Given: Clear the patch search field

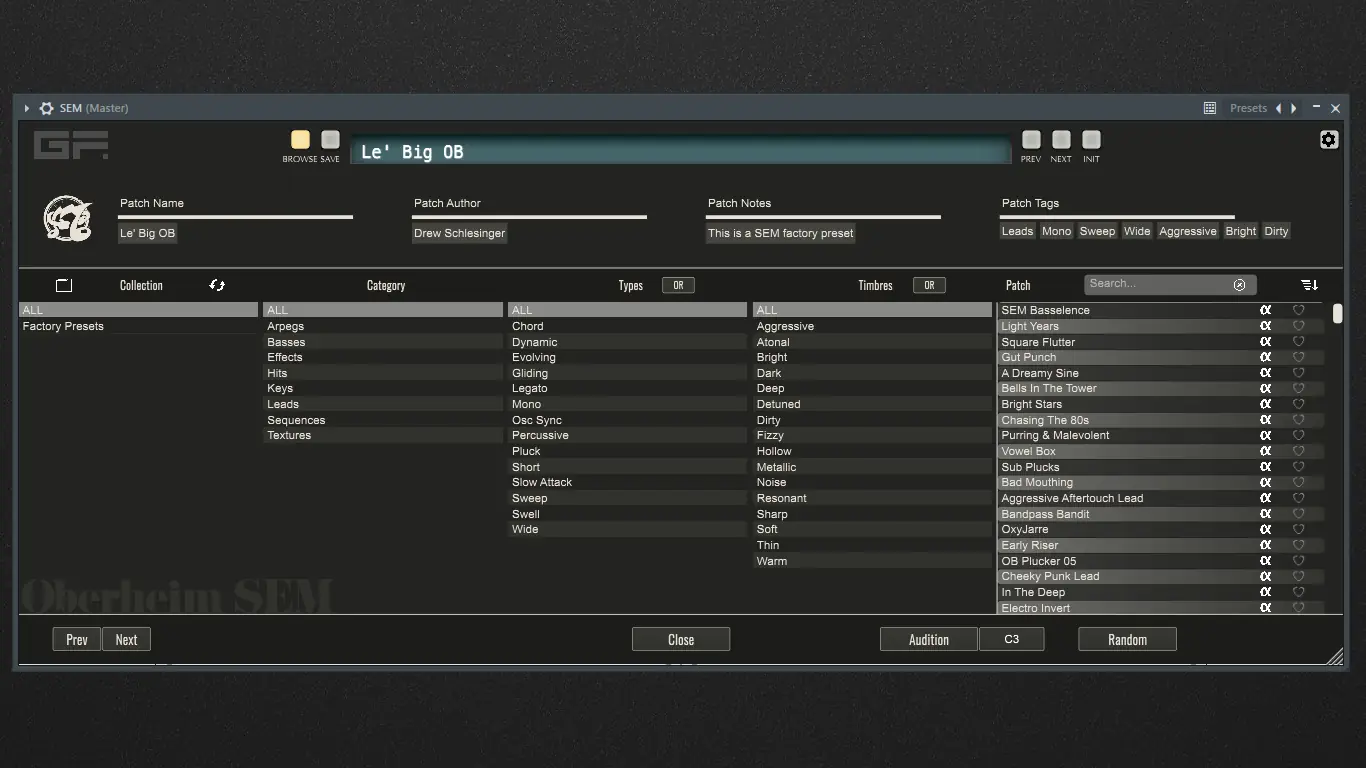Looking at the screenshot, I should pos(1240,285).
